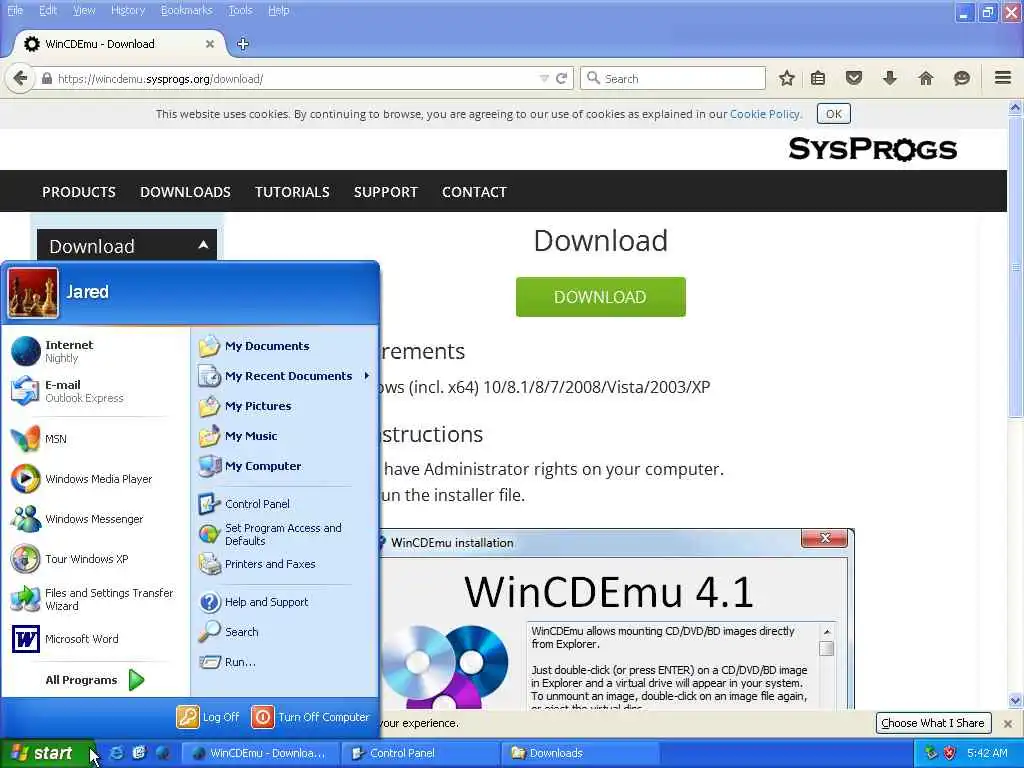This screenshot has height=768, width=1024.
Task: Open My Music folder
Action: [x=285, y=436]
